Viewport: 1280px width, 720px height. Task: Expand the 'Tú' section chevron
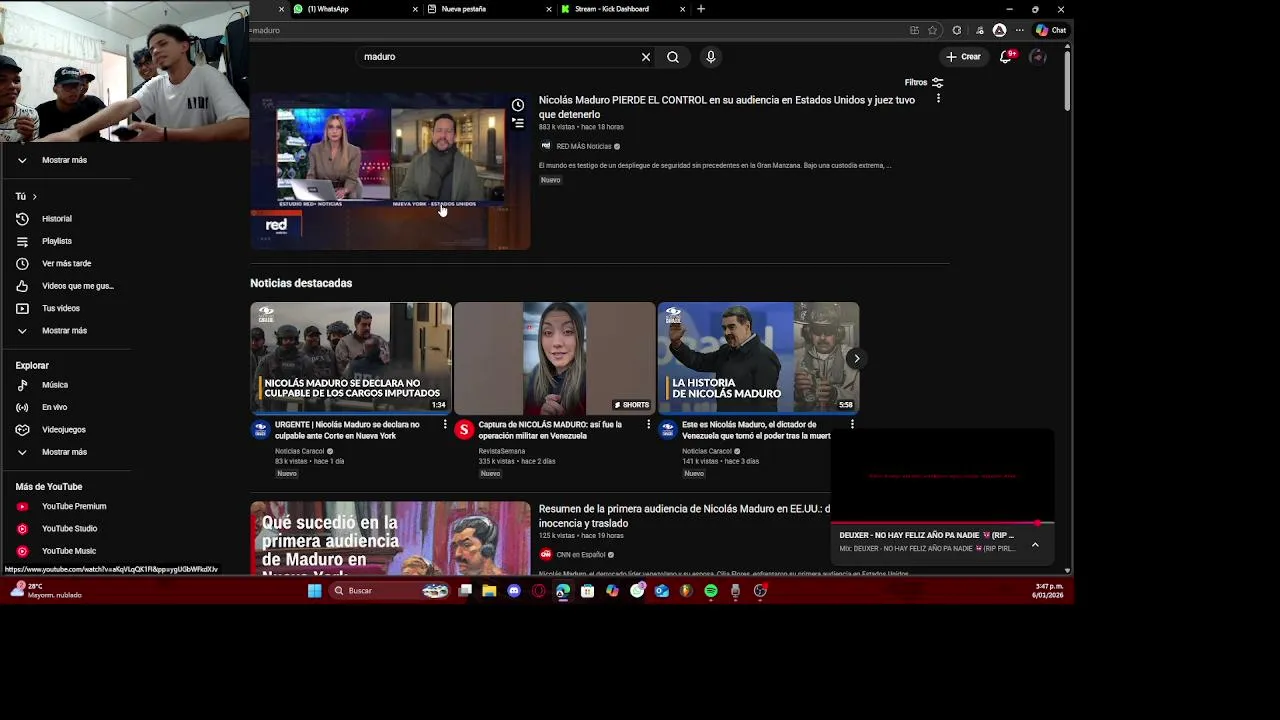34,197
